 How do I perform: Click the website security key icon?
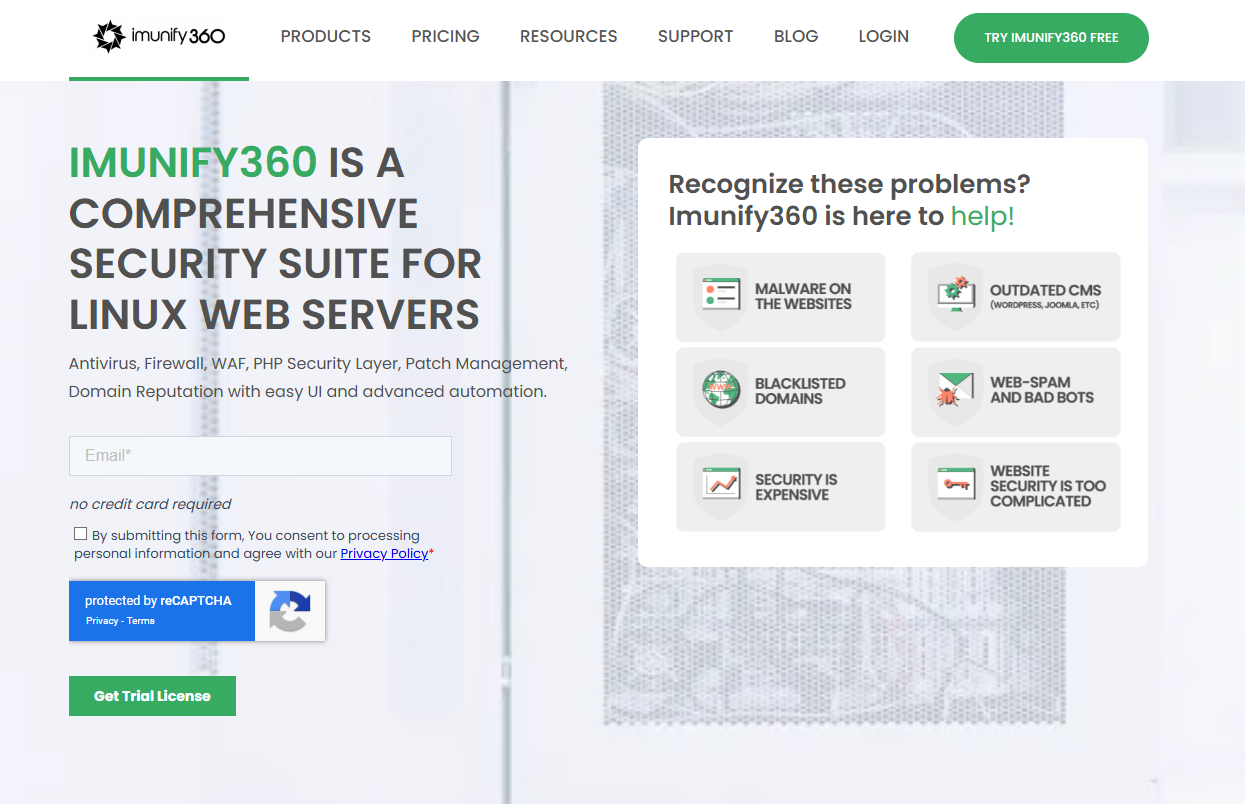click(955, 486)
